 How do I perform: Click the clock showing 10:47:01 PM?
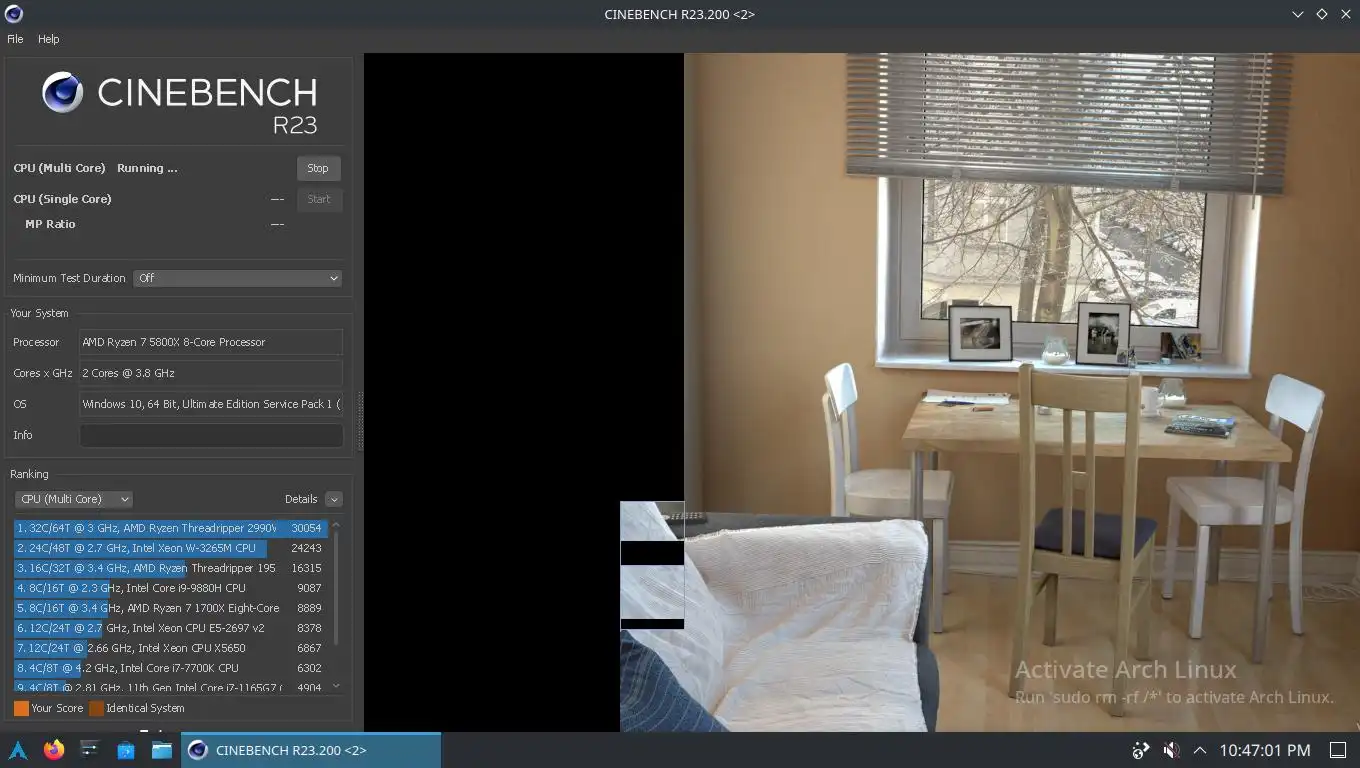[x=1265, y=750]
